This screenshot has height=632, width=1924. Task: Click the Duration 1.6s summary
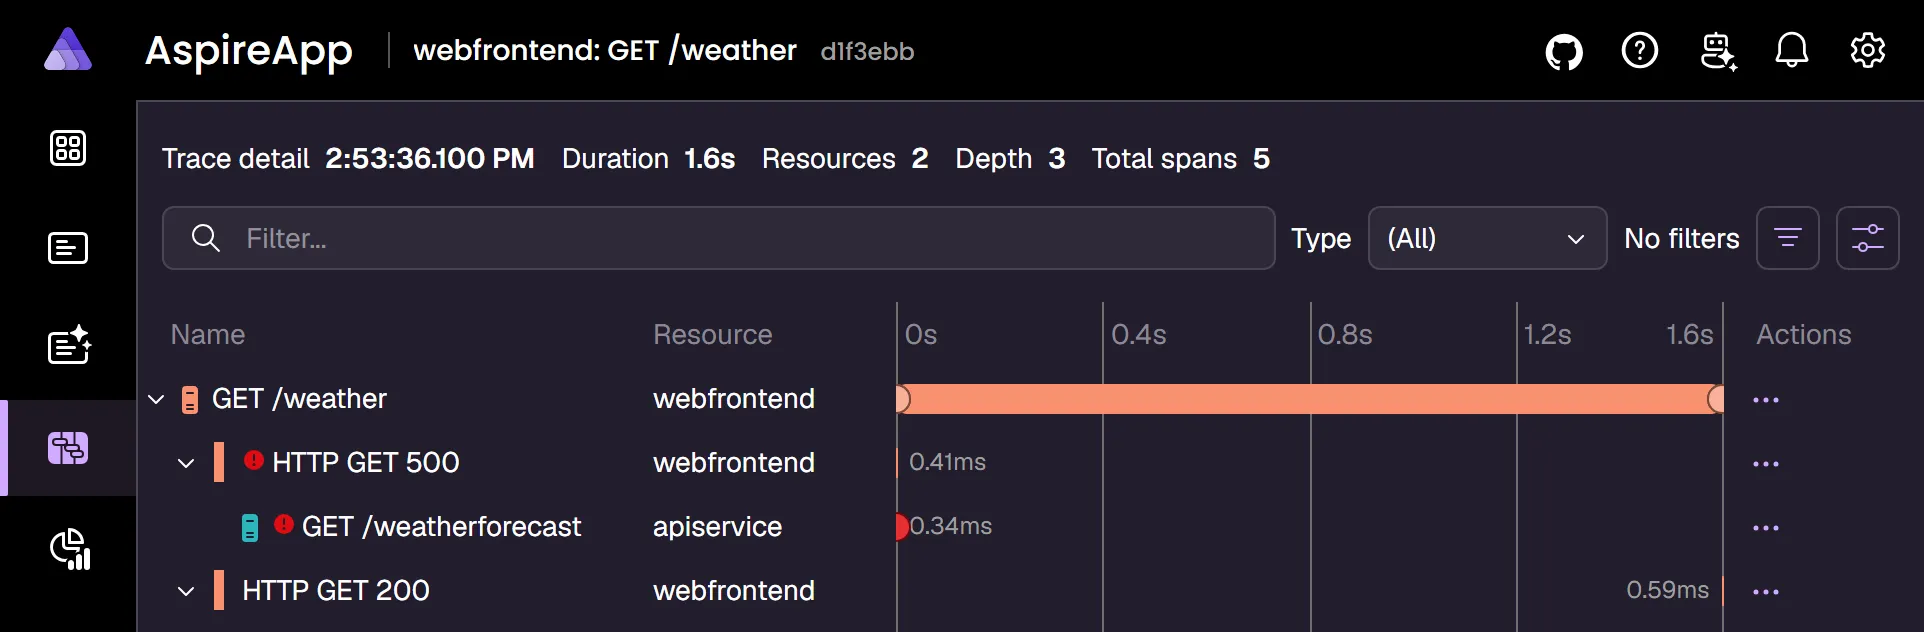(x=649, y=158)
